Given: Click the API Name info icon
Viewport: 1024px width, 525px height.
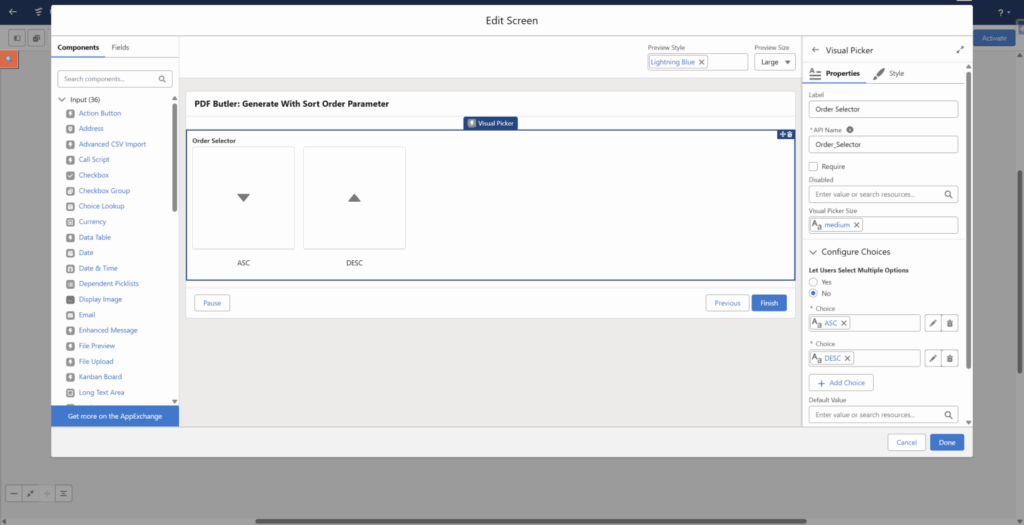Looking at the screenshot, I should (850, 129).
